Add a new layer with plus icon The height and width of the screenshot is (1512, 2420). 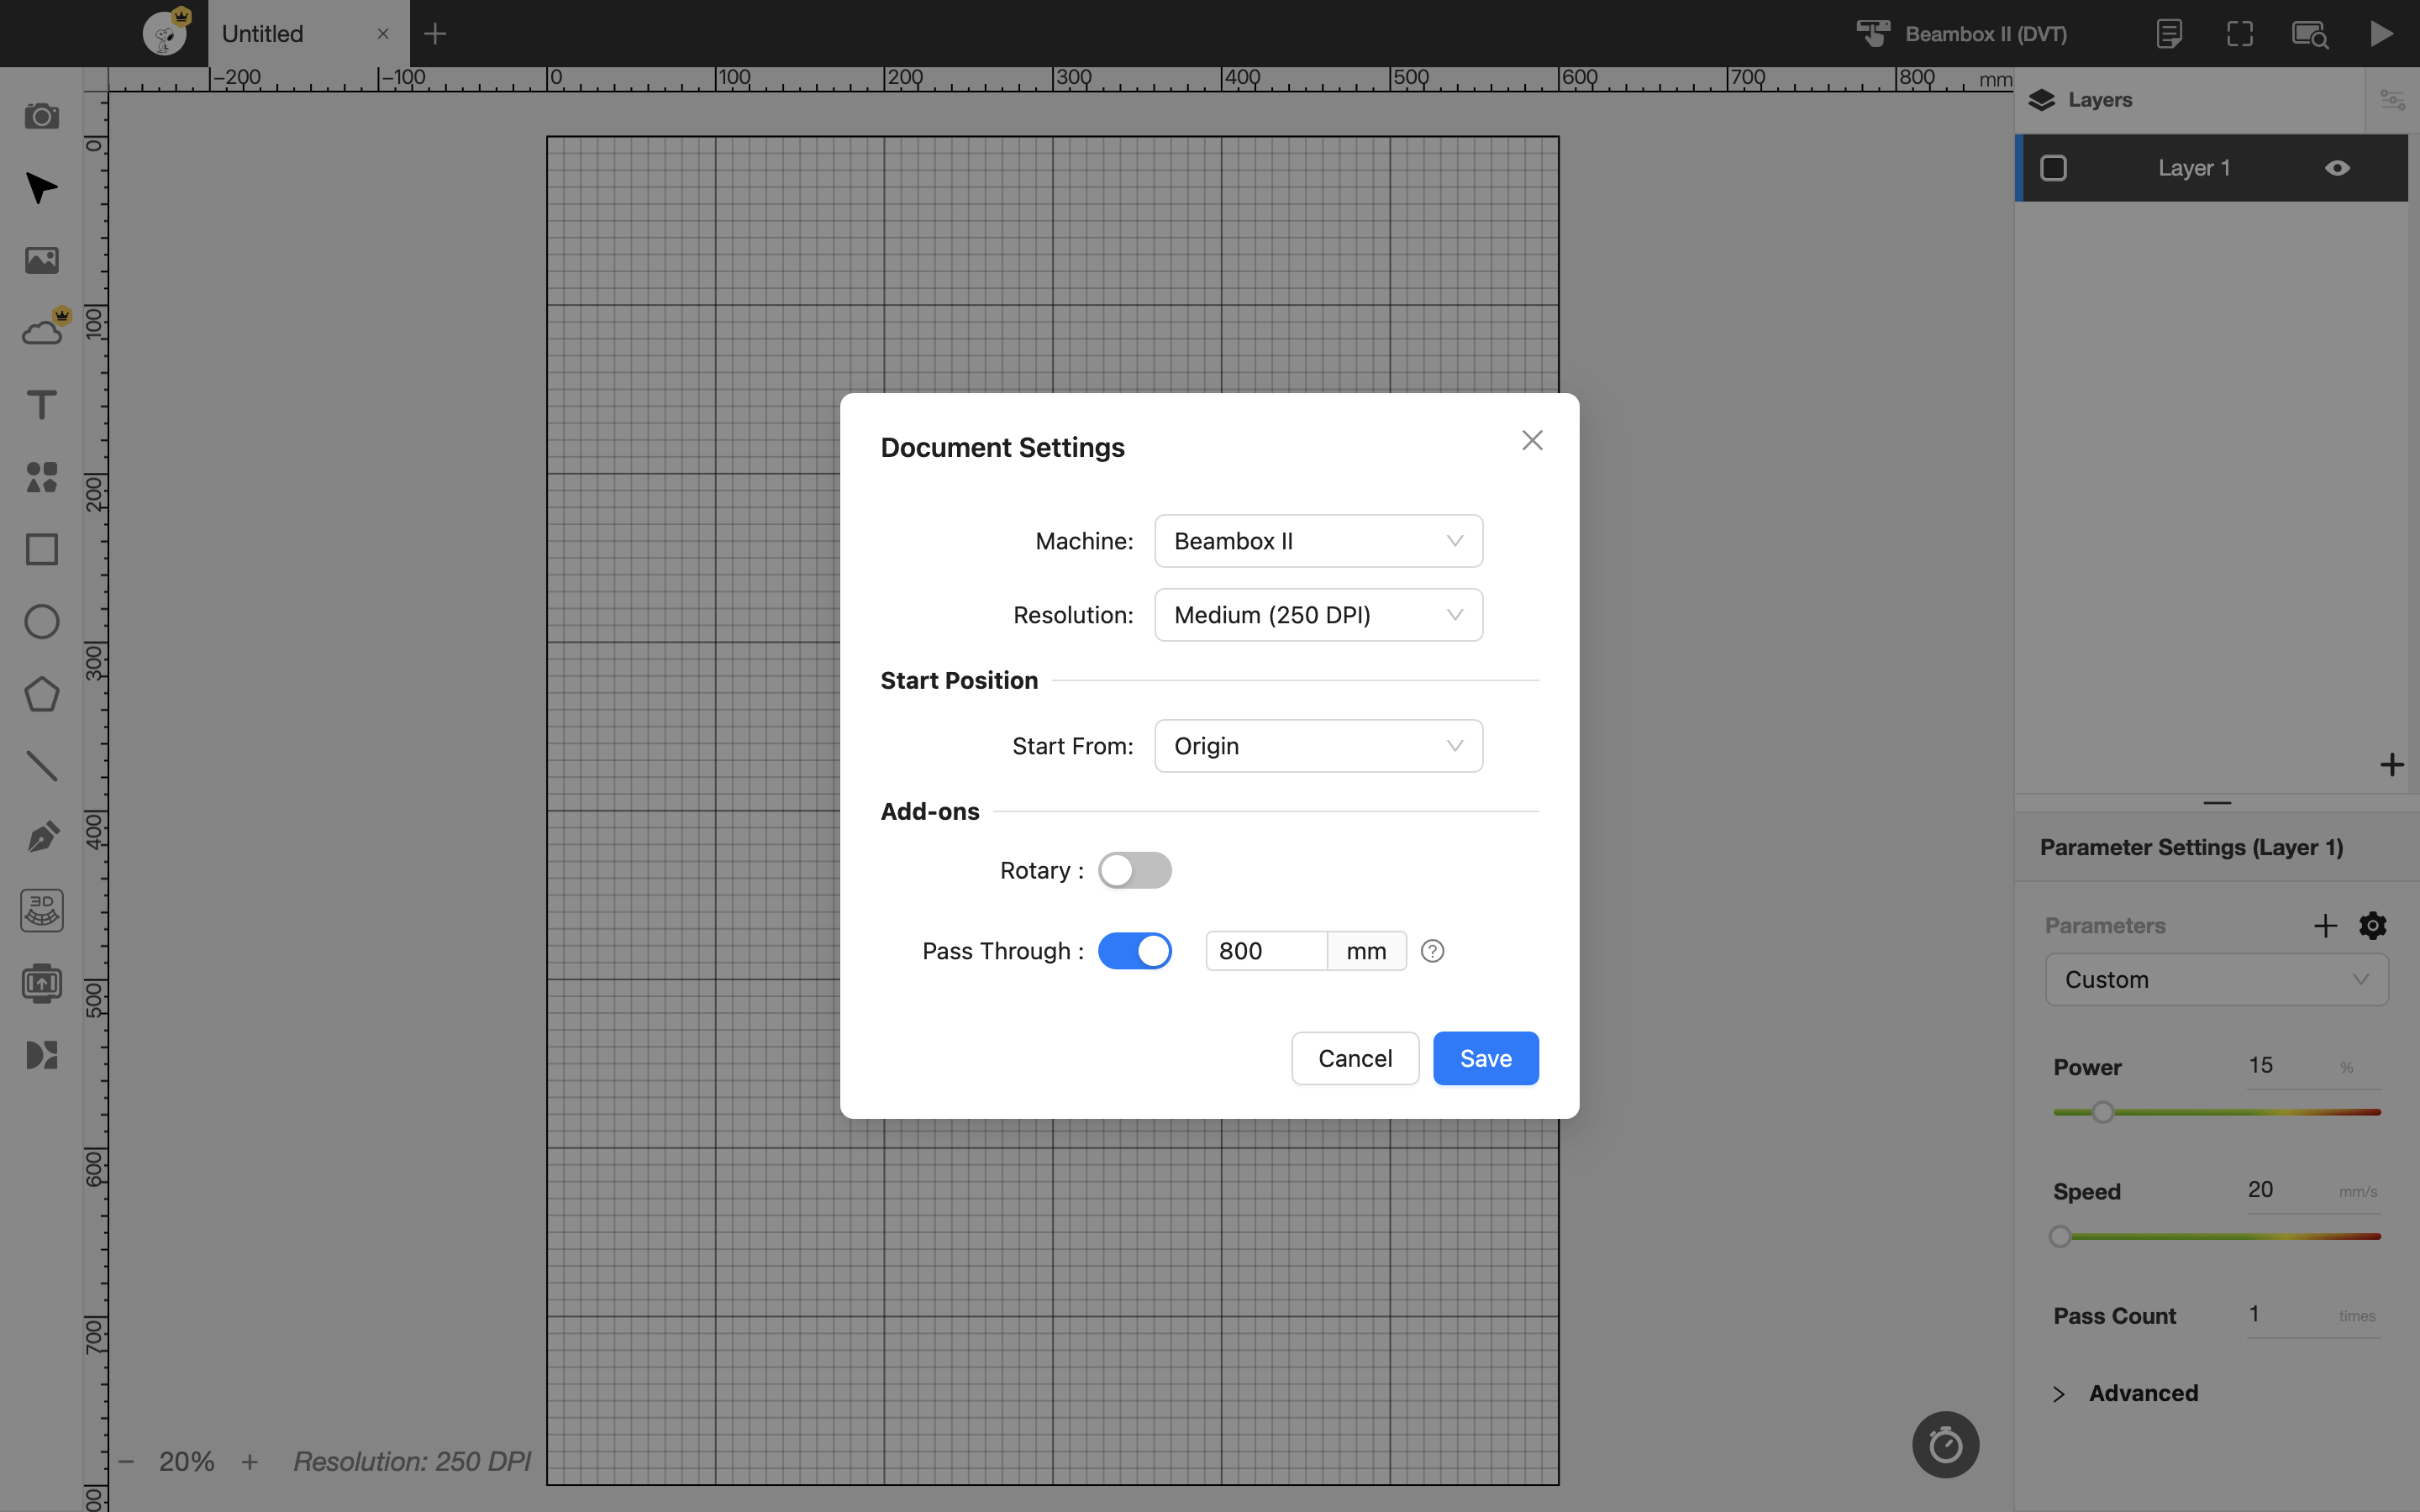[2391, 765]
